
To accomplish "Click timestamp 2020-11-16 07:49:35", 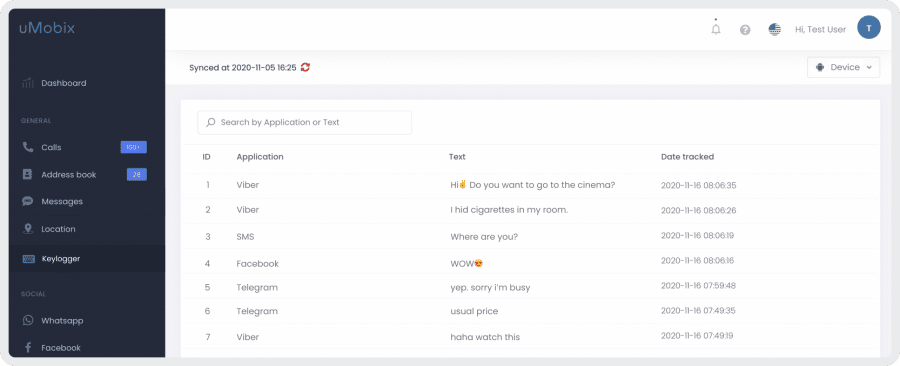I will coord(699,310).
